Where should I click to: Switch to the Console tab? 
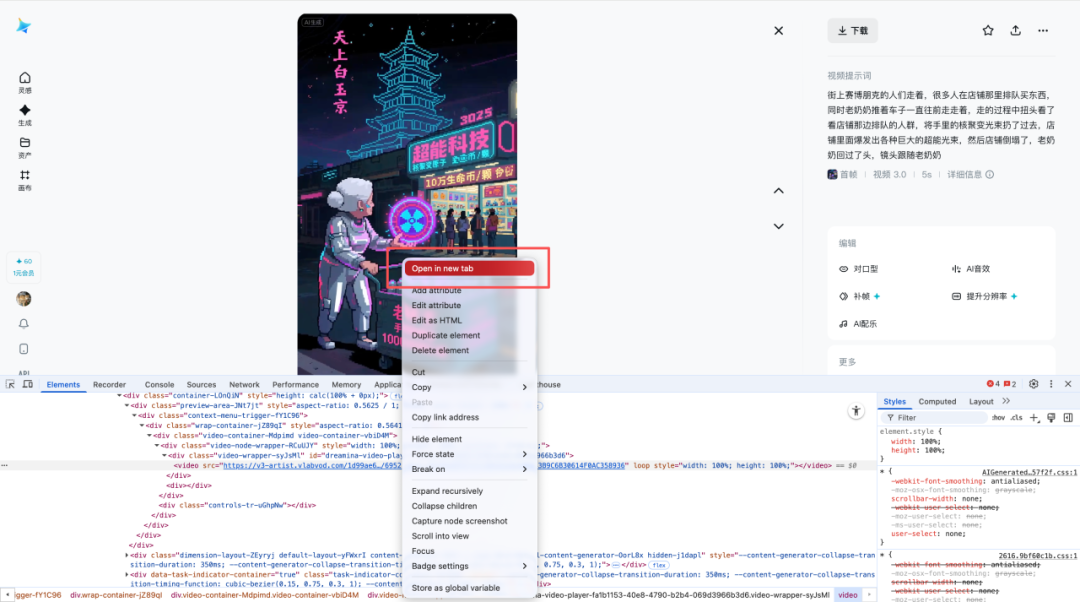coord(159,385)
